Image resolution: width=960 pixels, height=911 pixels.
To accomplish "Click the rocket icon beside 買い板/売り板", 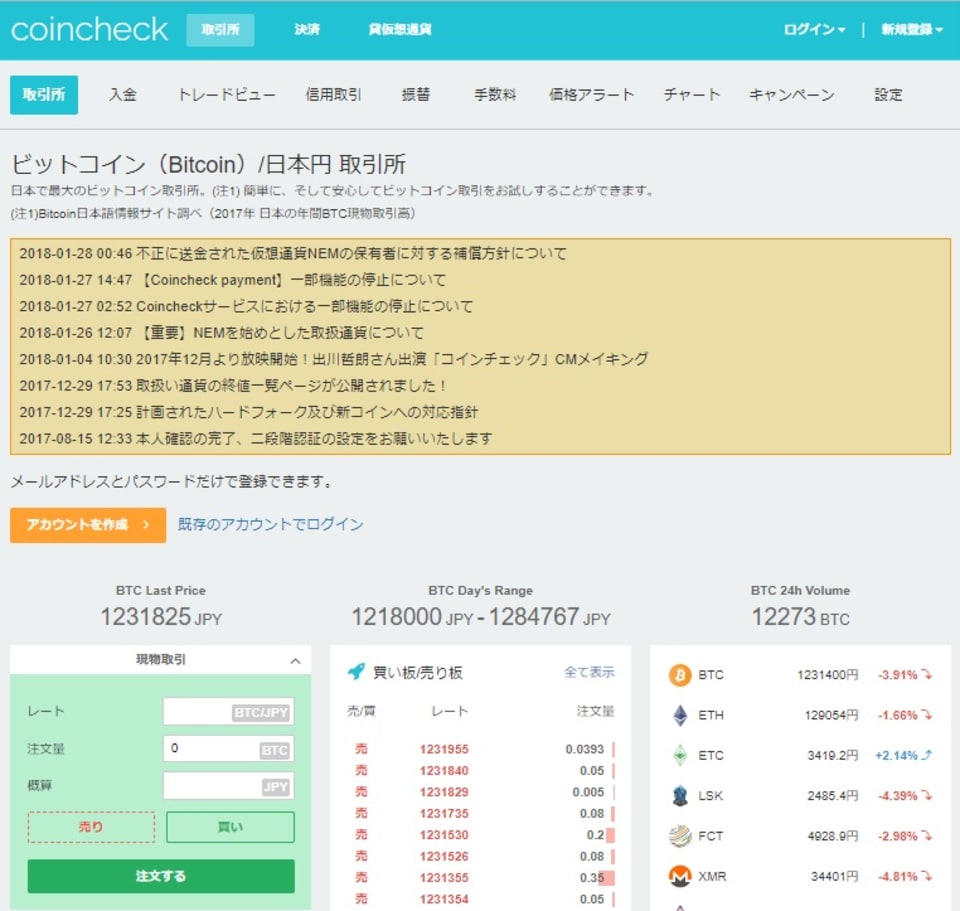I will (356, 672).
